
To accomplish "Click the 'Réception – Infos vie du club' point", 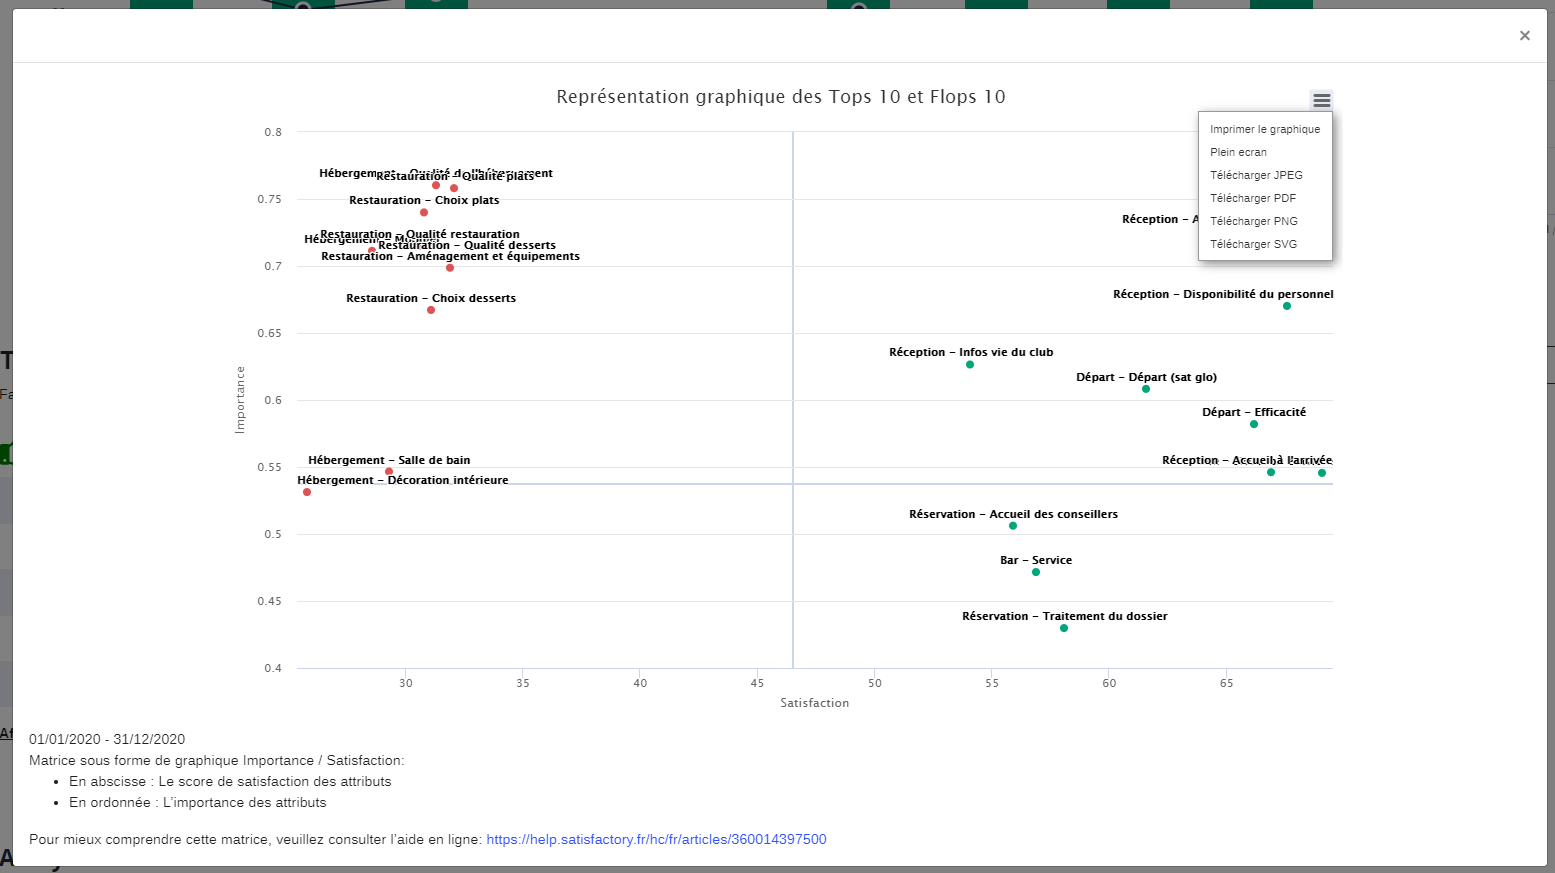I will (x=970, y=365).
